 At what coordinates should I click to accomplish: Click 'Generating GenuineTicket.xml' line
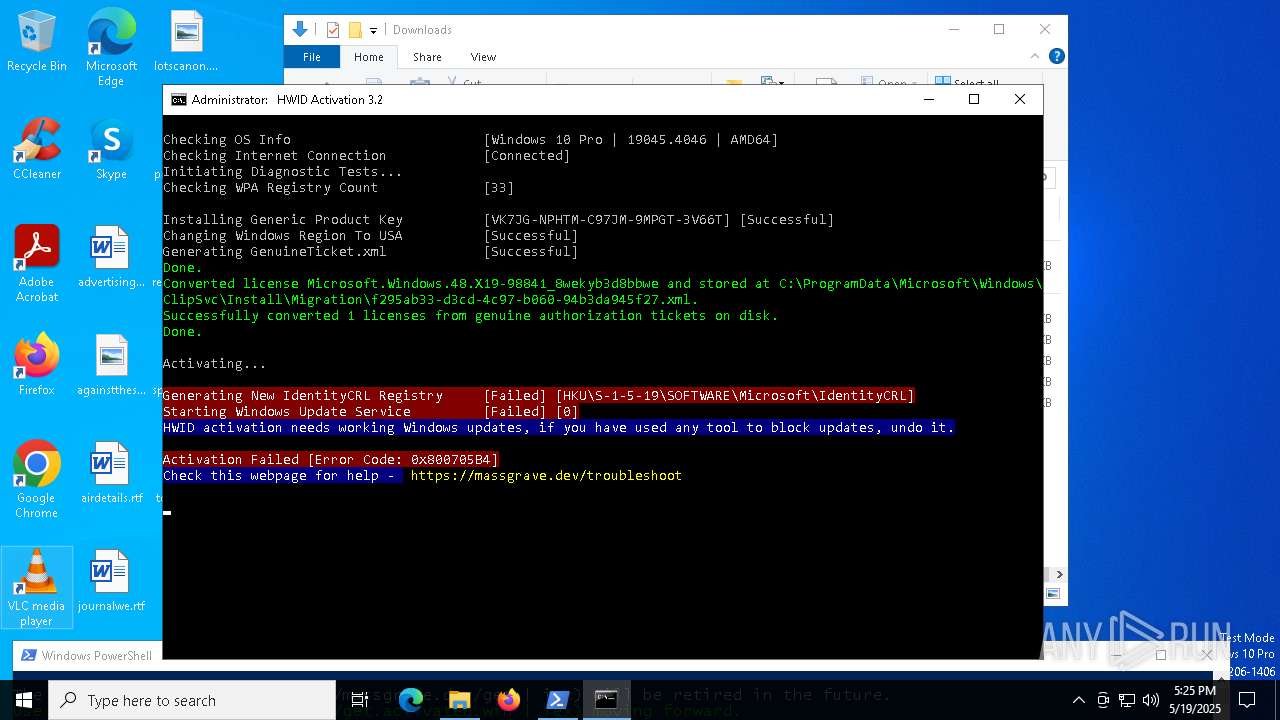point(371,251)
